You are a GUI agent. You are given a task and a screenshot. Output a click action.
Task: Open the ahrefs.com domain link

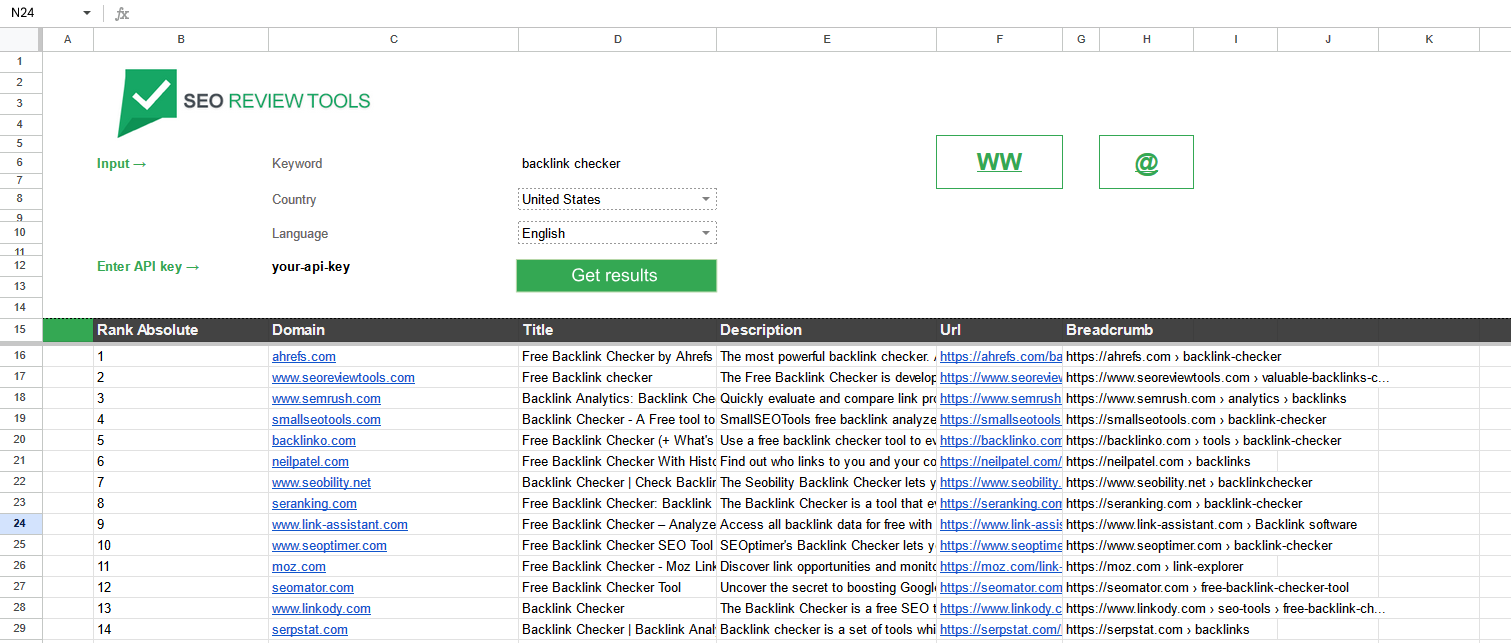[x=304, y=356]
